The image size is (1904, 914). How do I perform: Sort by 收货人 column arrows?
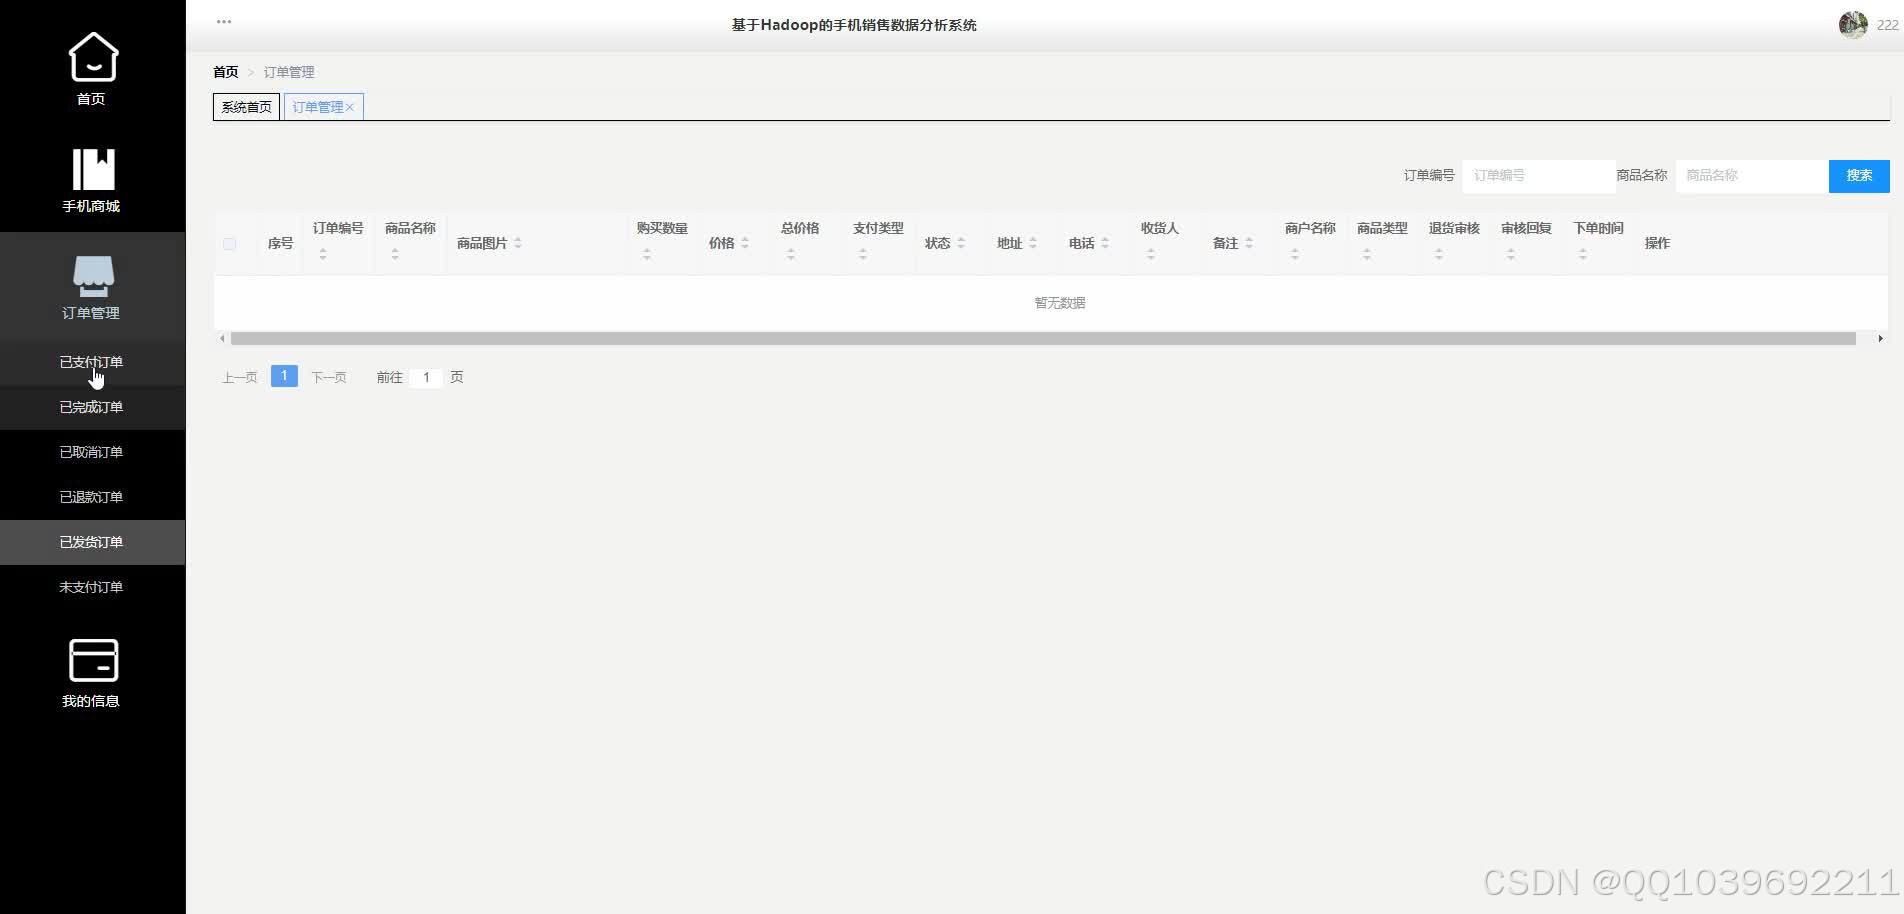click(1151, 255)
